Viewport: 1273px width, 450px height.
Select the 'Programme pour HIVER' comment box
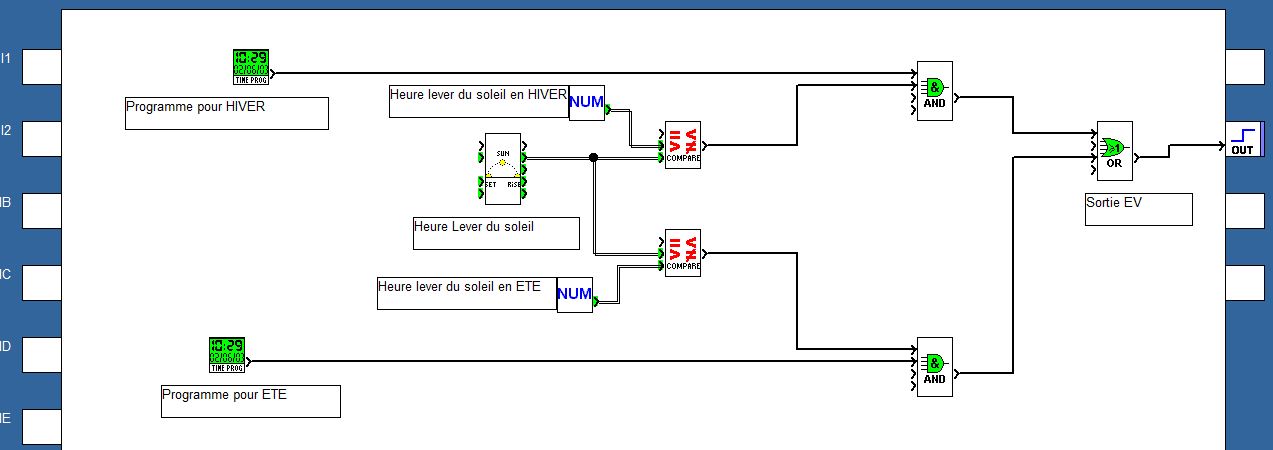tap(227, 113)
